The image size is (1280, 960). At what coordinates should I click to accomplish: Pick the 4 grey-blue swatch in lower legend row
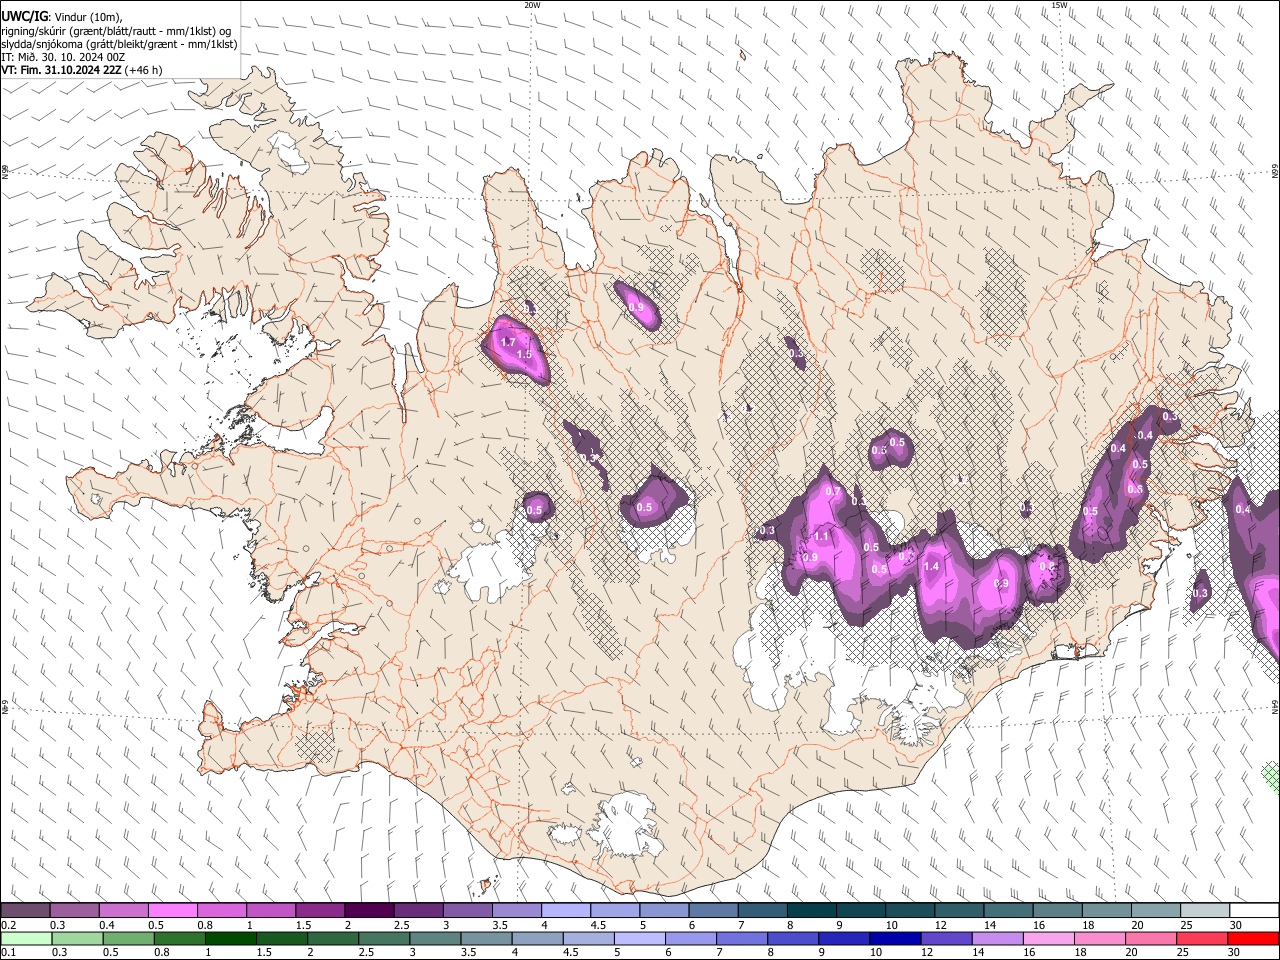536,938
